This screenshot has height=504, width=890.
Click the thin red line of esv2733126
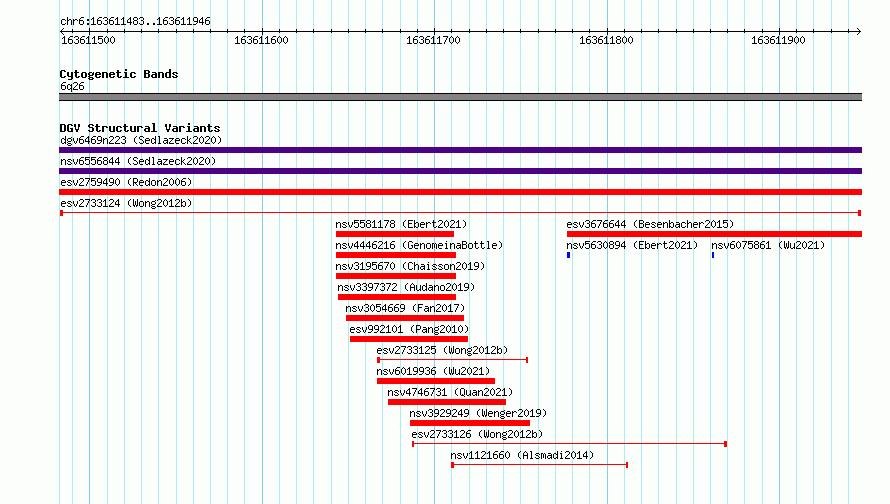569,444
